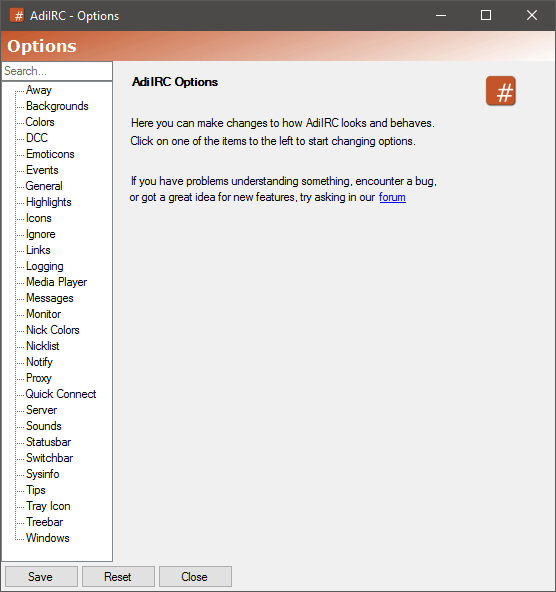
Task: Select Treebar in the tree
Action: pyautogui.click(x=45, y=522)
